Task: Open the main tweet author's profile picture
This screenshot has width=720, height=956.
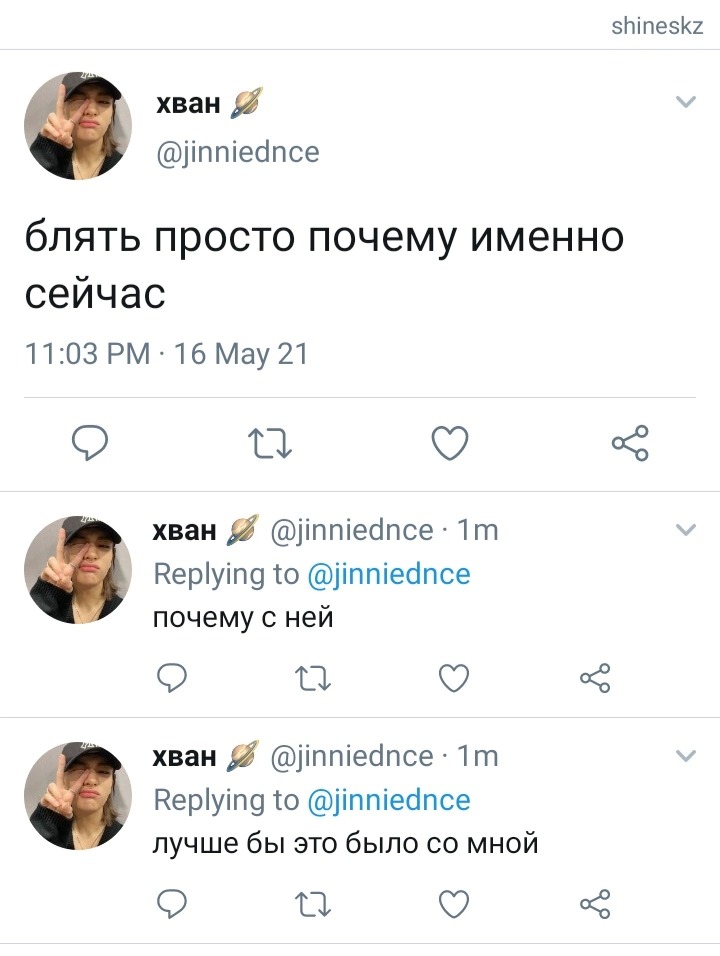Action: coord(78,126)
